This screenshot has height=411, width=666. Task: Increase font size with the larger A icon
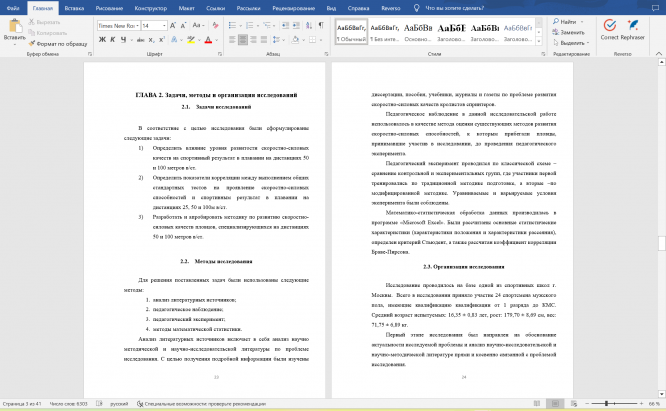click(173, 26)
